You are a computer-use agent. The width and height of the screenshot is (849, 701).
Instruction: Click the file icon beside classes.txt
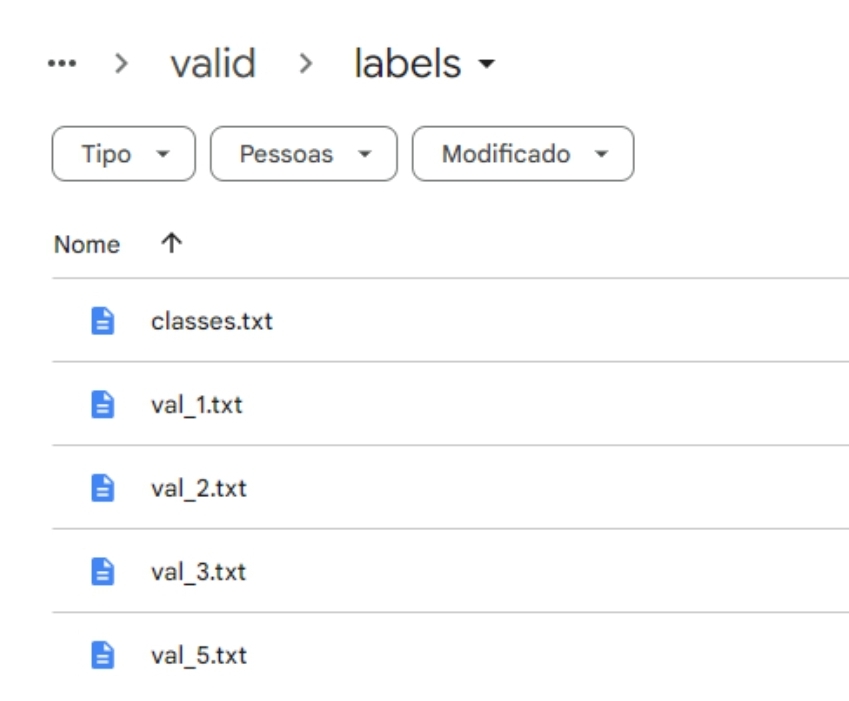tap(102, 321)
